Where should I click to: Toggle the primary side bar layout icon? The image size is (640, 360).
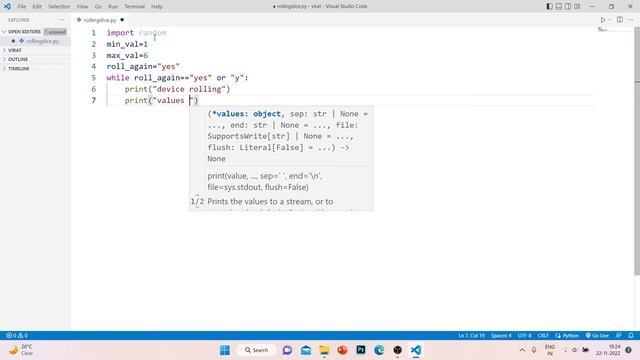tap(549, 7)
